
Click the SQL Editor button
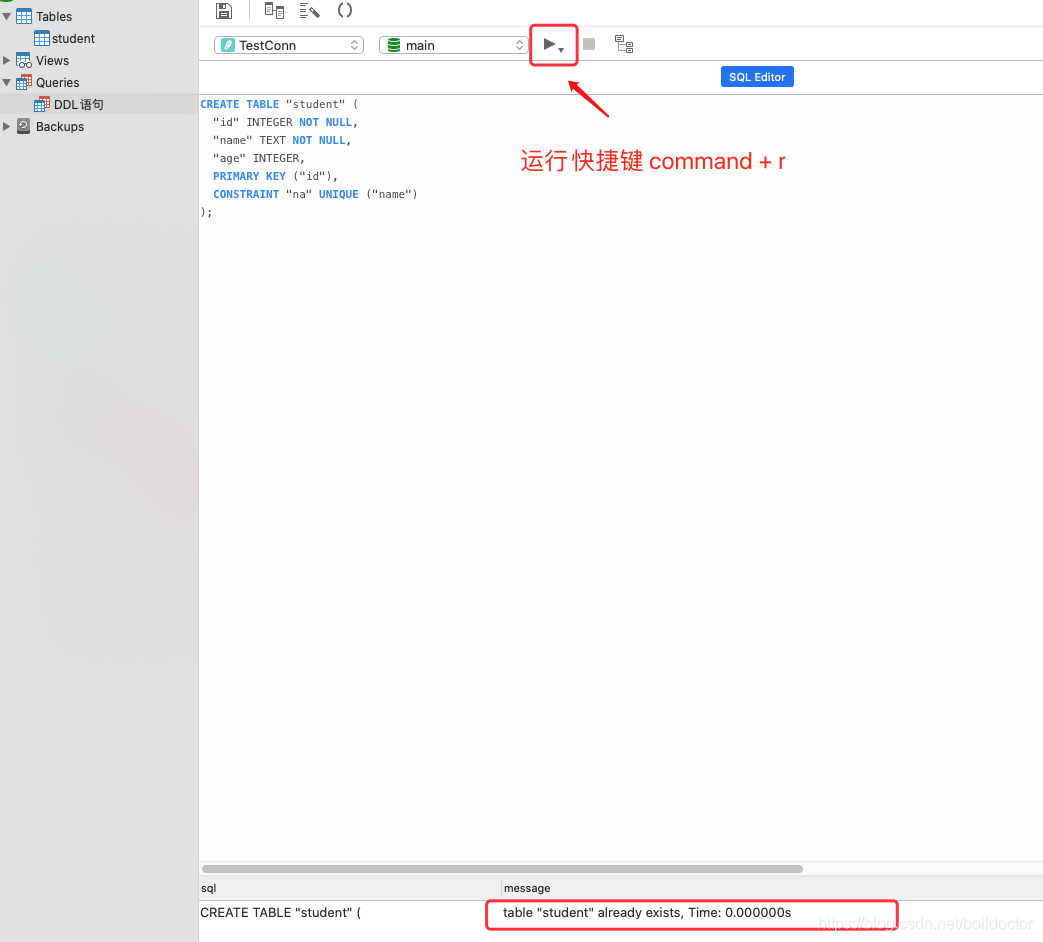pyautogui.click(x=757, y=77)
